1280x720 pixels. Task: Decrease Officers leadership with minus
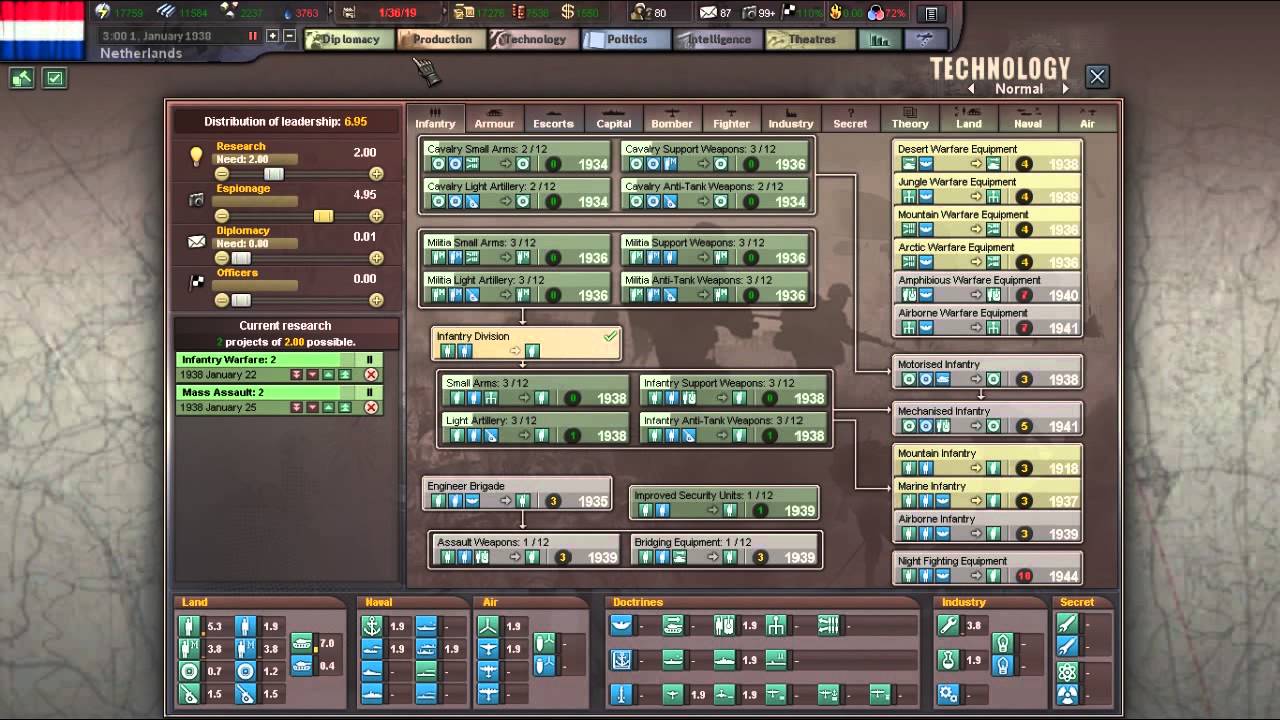(222, 300)
